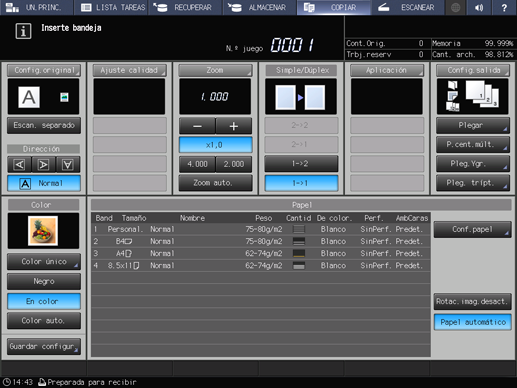Screen dimensions: 517x388
Task: Click the Papel panel header
Action: click(x=301, y=205)
